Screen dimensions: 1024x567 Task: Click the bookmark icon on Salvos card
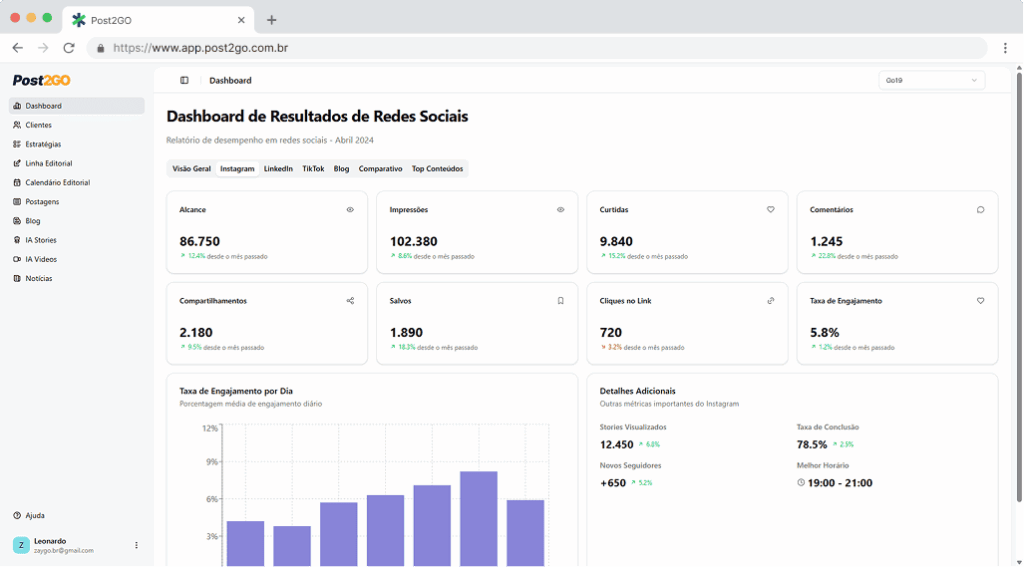560,301
